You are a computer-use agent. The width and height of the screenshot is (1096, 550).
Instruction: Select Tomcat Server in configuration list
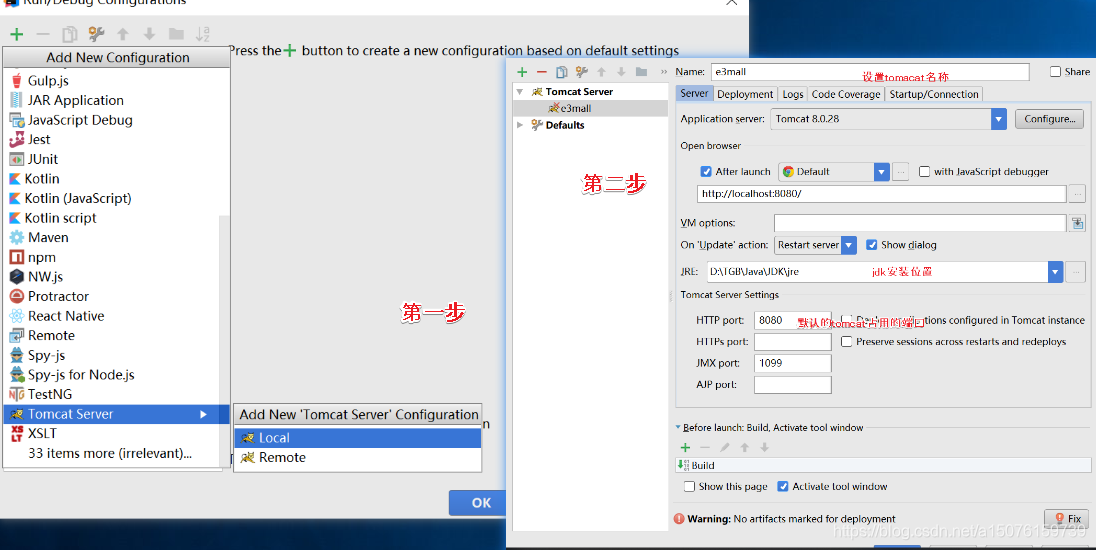pyautogui.click(x=116, y=414)
